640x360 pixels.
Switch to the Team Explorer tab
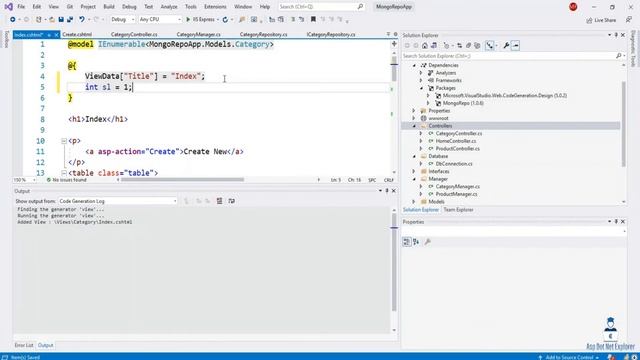458,210
